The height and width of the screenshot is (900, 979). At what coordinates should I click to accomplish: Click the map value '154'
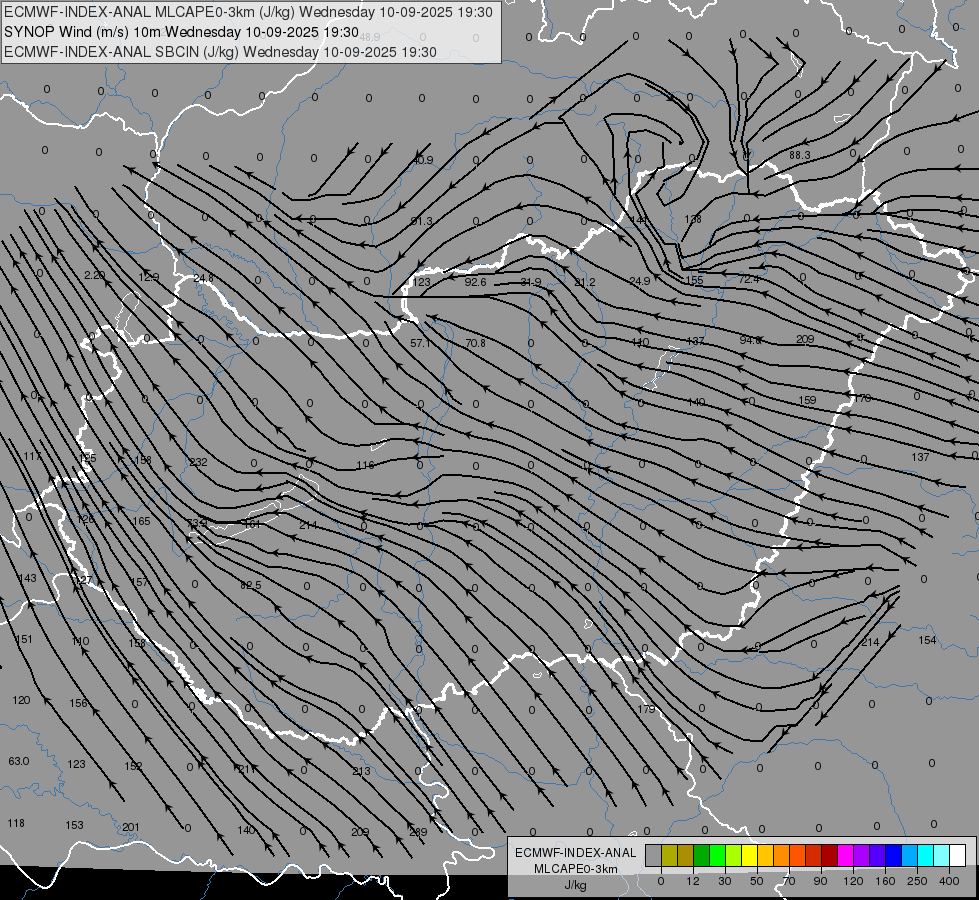coord(927,640)
